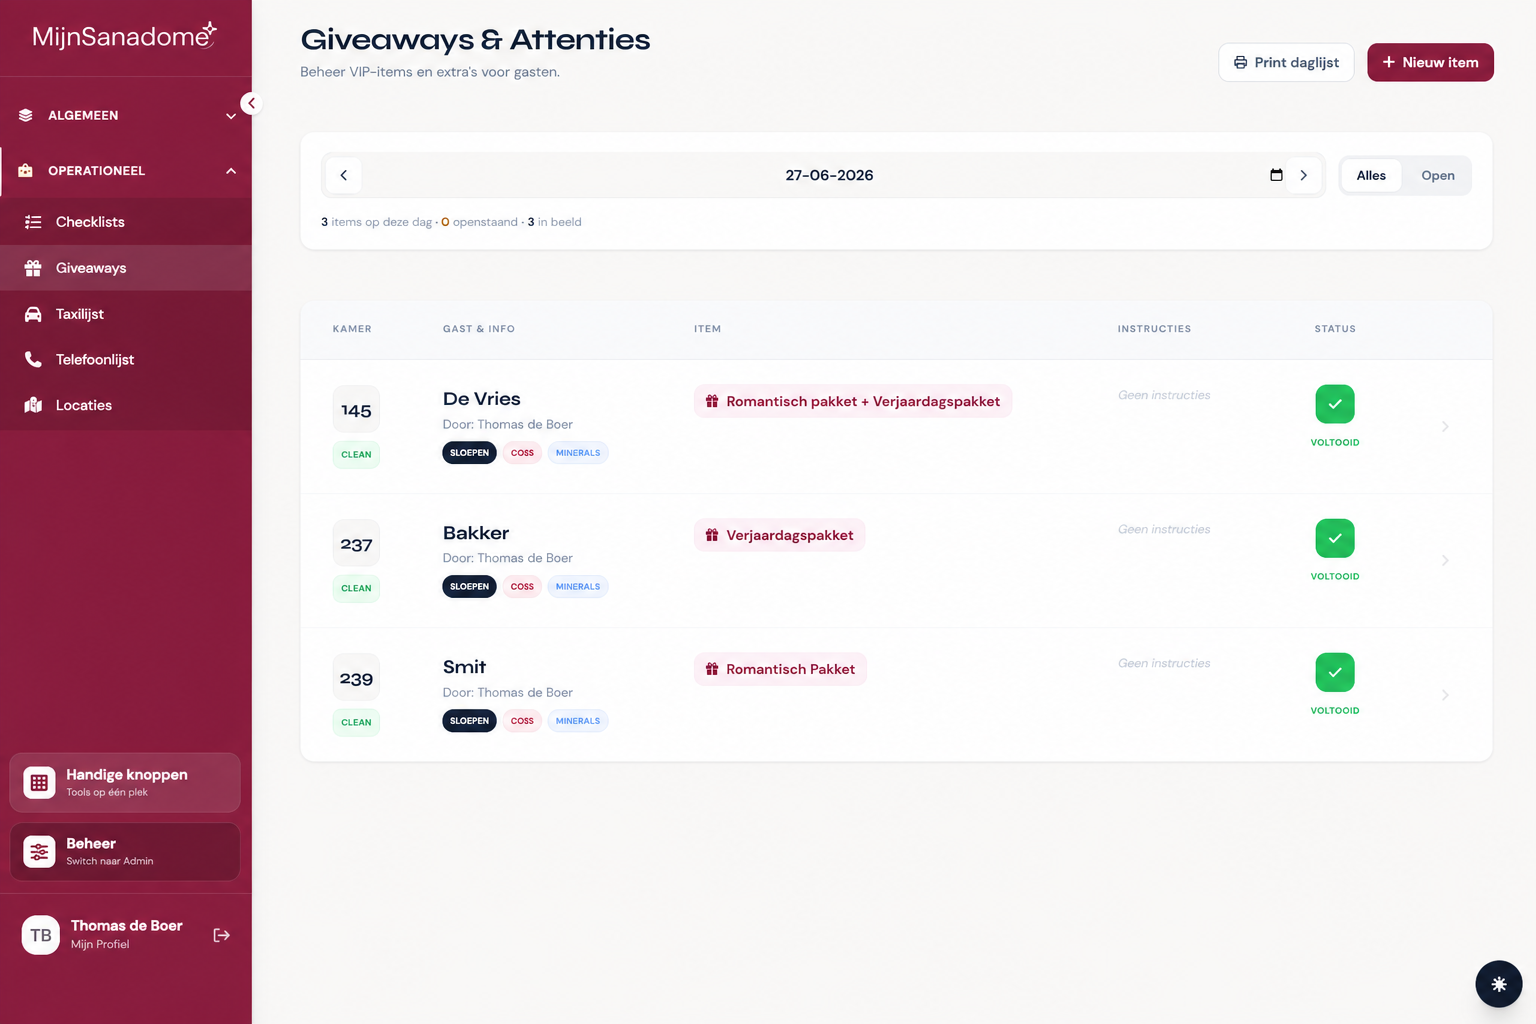Click the TB profile avatar
The image size is (1536, 1024).
[41, 935]
